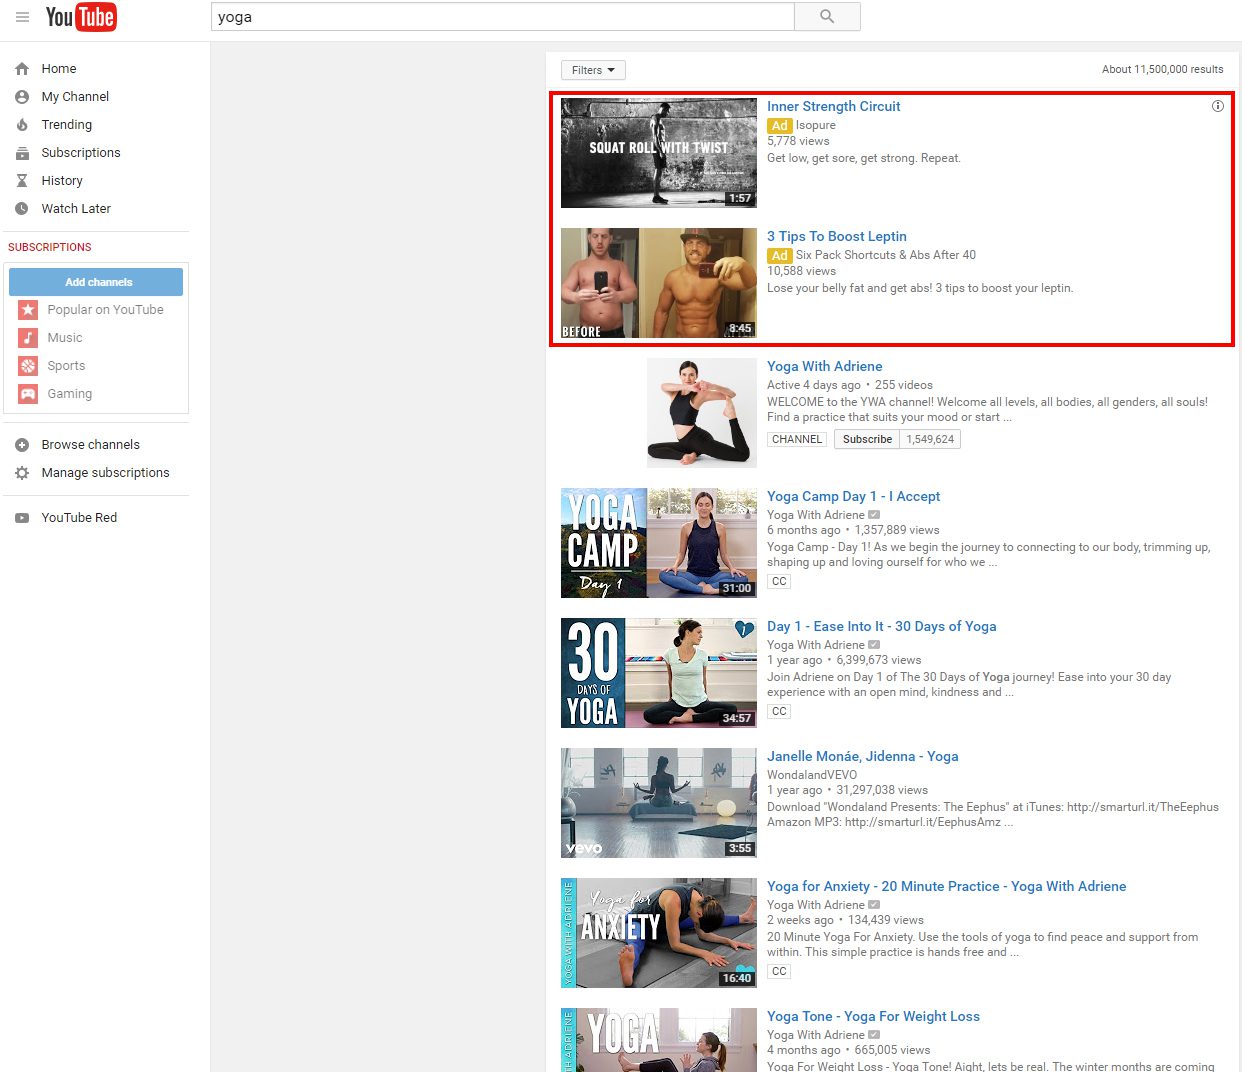Open the Inner Strength Circuit ad link
The width and height of the screenshot is (1242, 1072).
(833, 106)
